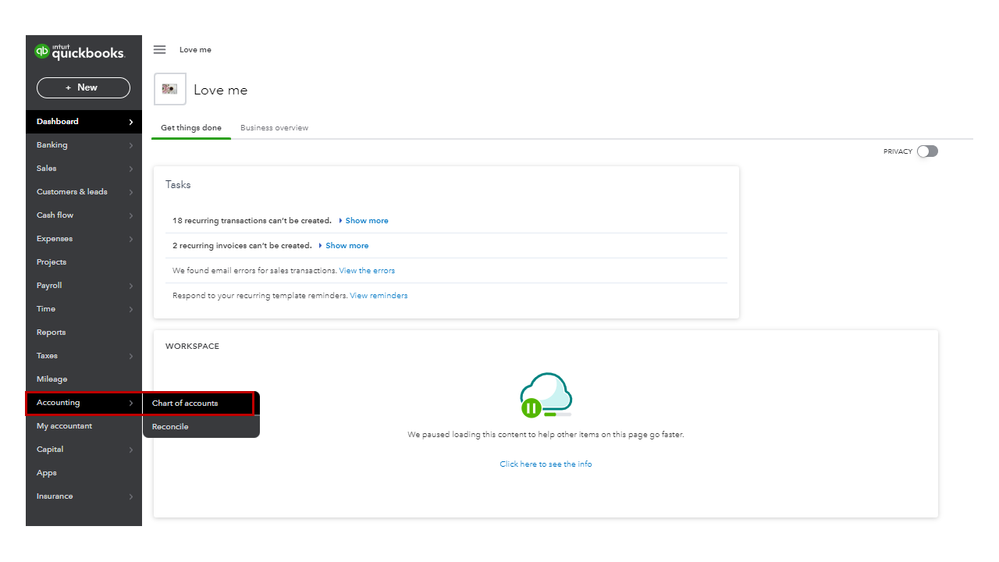
Task: Click the WORKSPACE heading
Action: 192,346
